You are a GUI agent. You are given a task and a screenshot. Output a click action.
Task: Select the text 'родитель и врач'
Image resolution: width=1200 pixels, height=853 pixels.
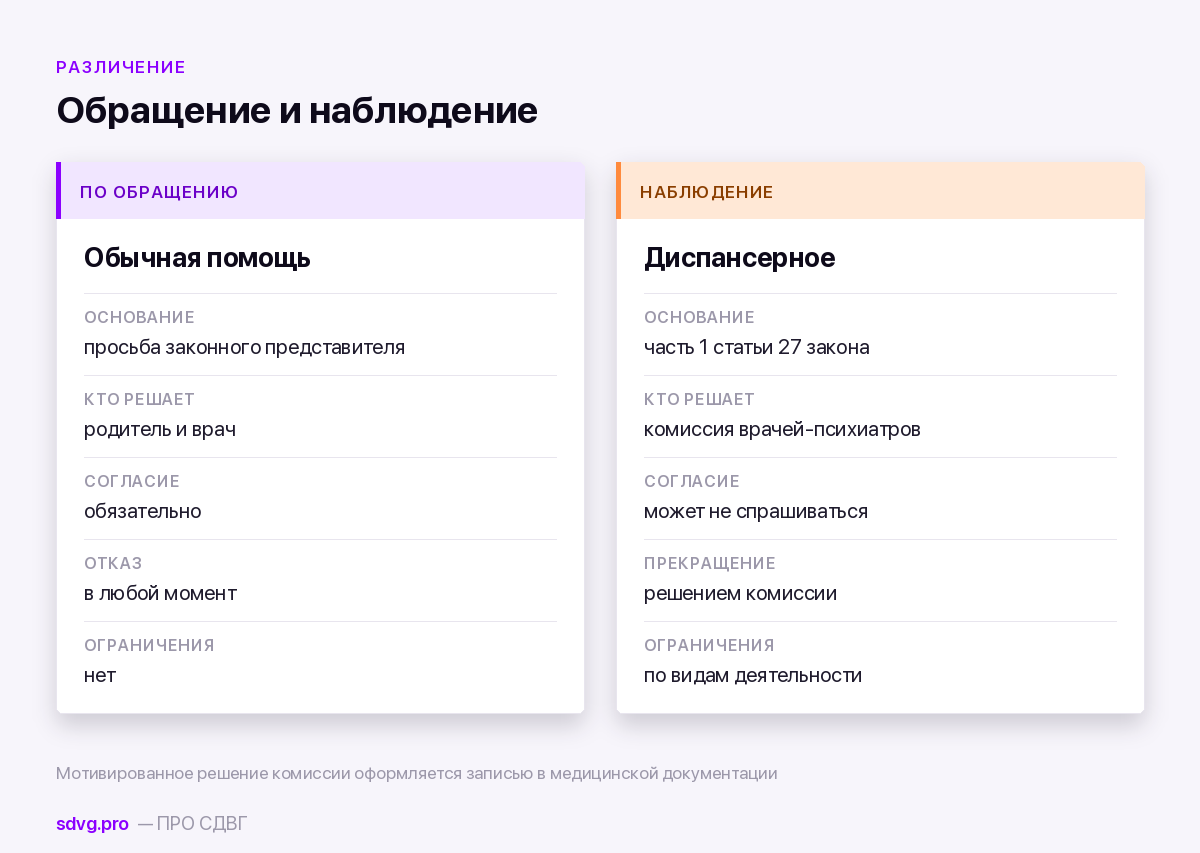[160, 430]
